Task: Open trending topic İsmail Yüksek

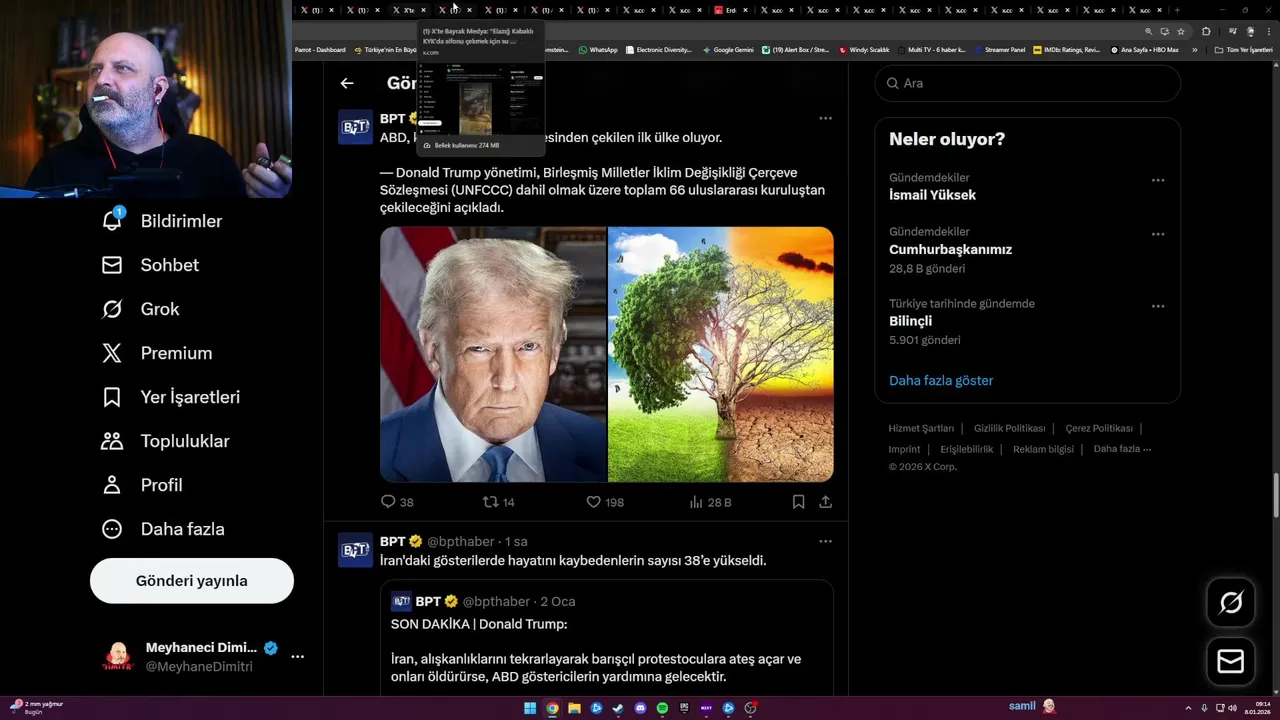Action: pos(932,195)
